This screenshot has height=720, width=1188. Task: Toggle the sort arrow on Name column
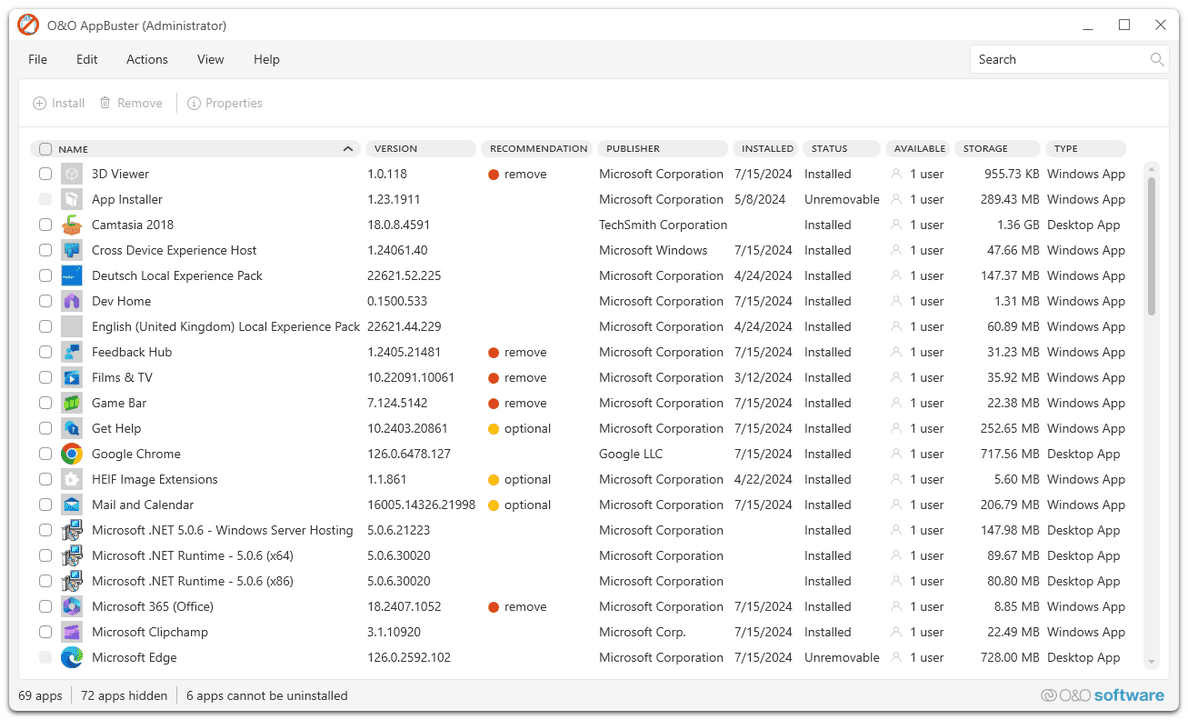(x=347, y=149)
